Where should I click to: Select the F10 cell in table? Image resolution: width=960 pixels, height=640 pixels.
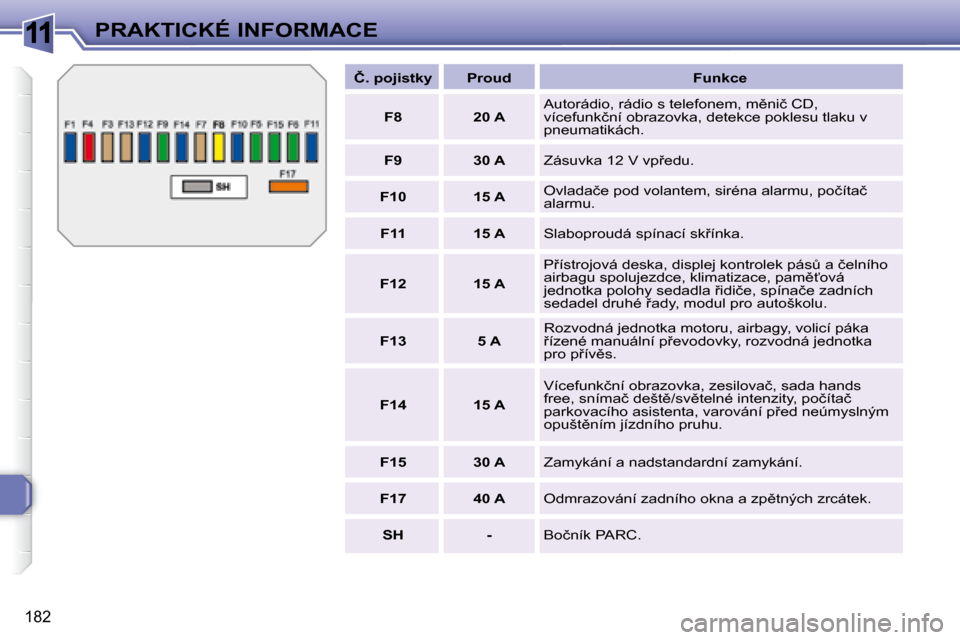click(392, 197)
